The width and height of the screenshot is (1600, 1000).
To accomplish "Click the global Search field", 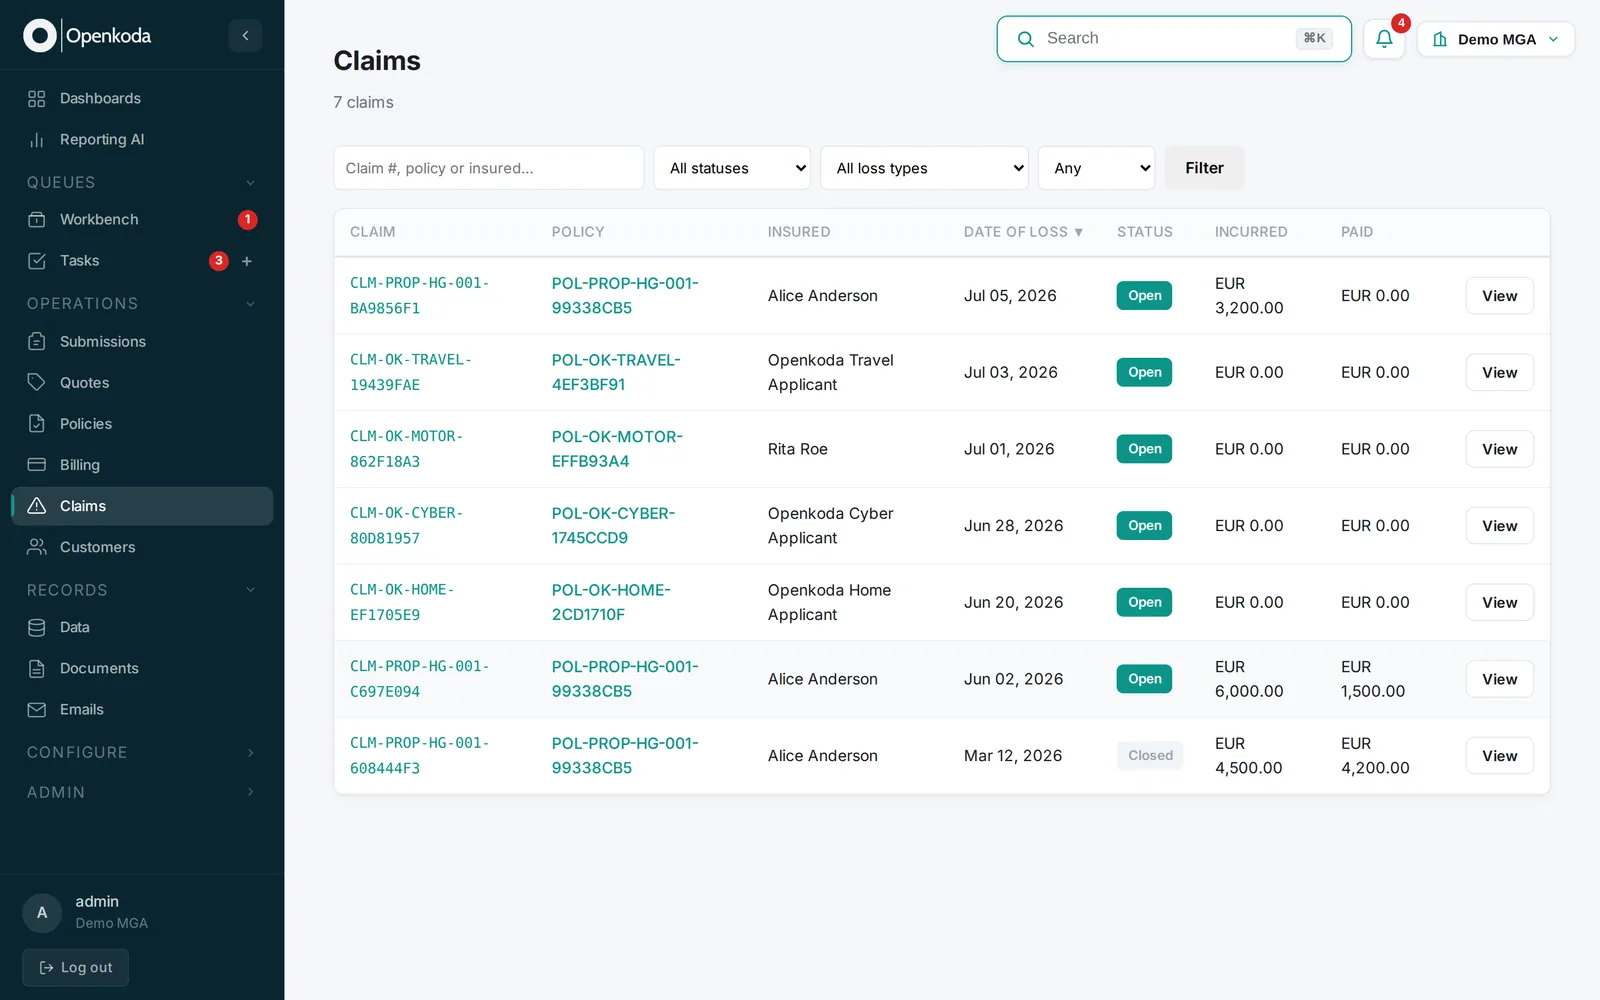I will click(x=1174, y=39).
